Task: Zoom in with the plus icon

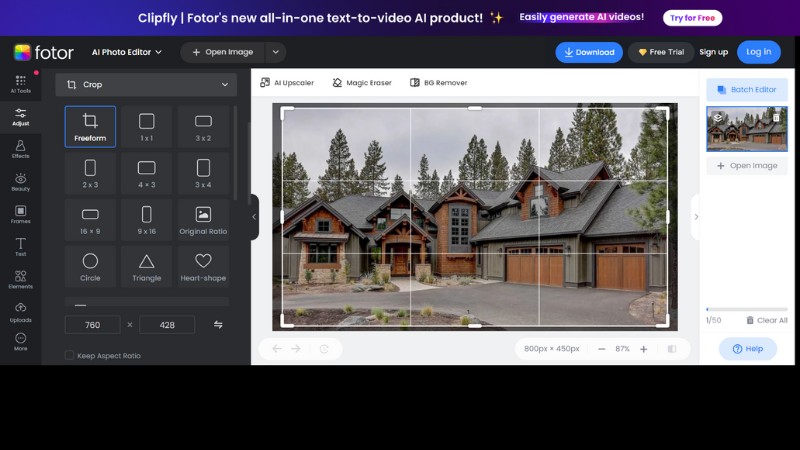Action: (643, 349)
